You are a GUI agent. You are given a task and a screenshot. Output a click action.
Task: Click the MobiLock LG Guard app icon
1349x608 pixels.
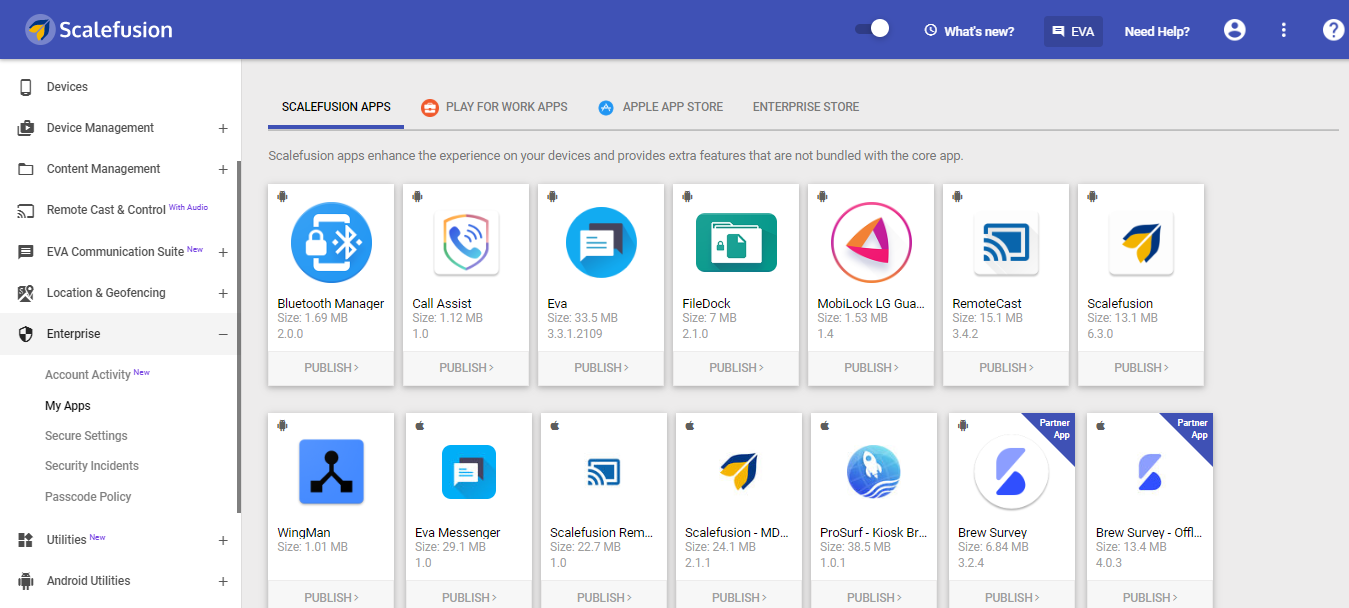(871, 242)
